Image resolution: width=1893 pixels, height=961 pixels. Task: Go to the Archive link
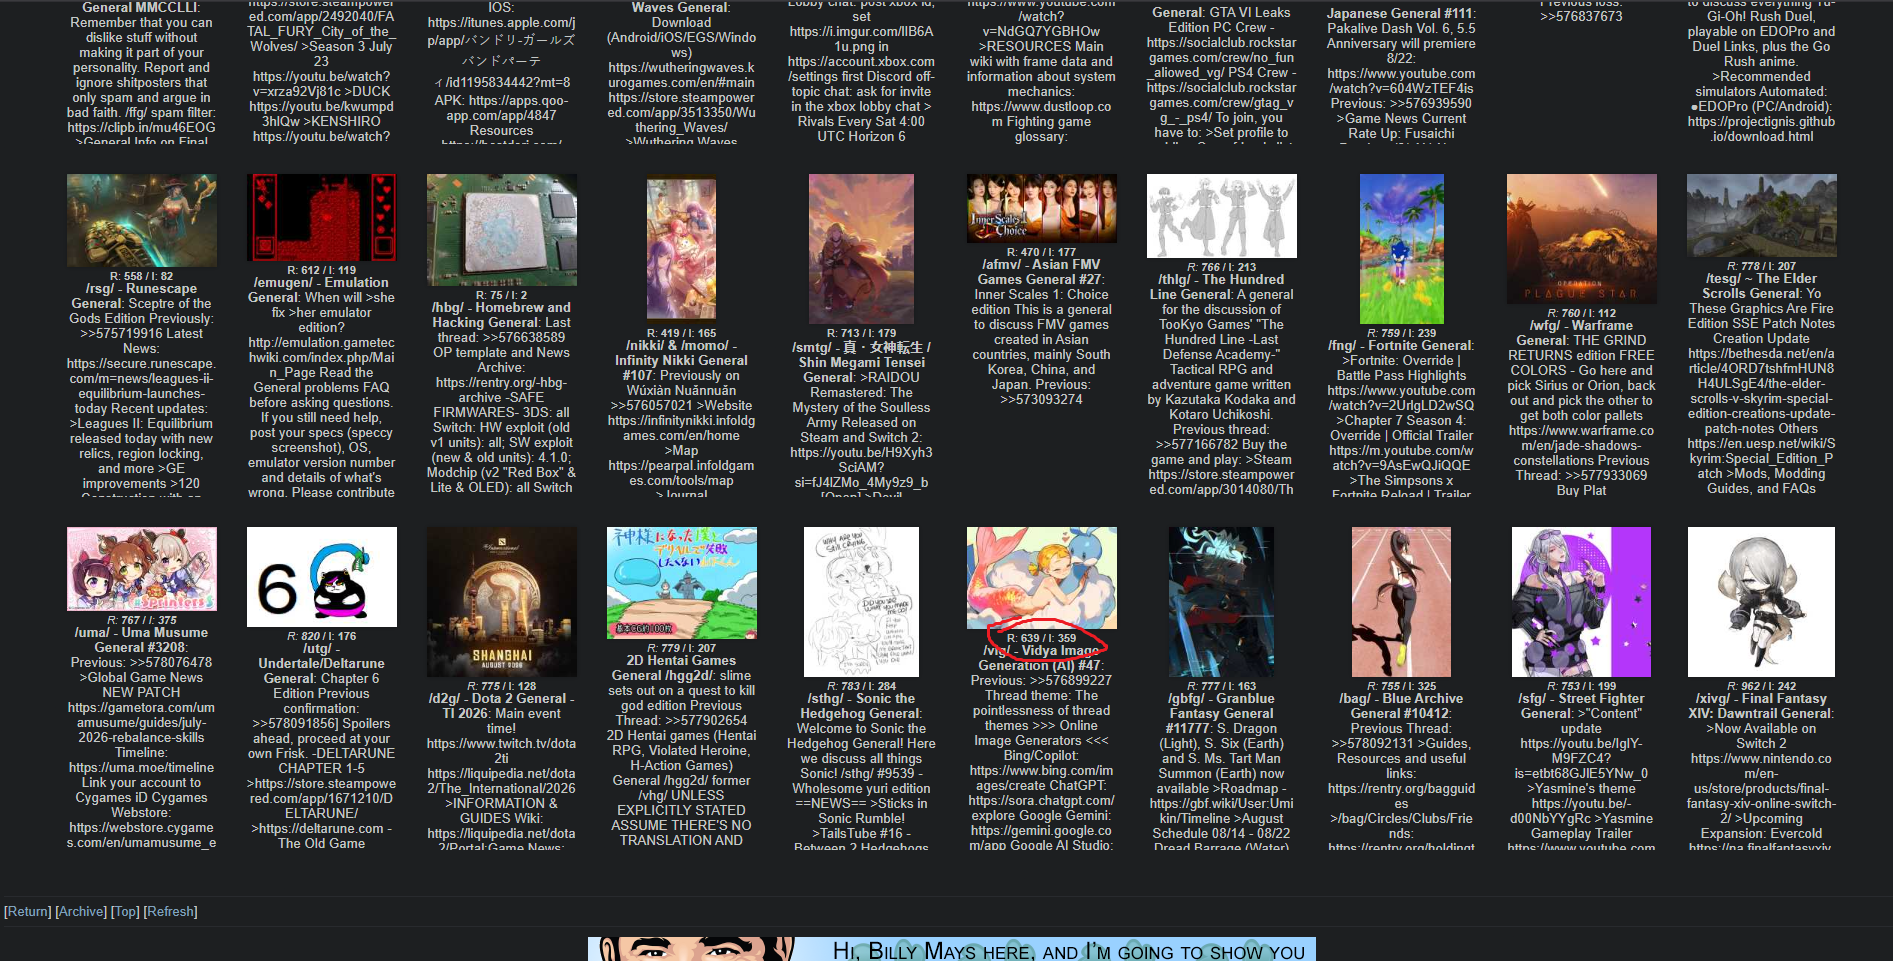[x=81, y=912]
